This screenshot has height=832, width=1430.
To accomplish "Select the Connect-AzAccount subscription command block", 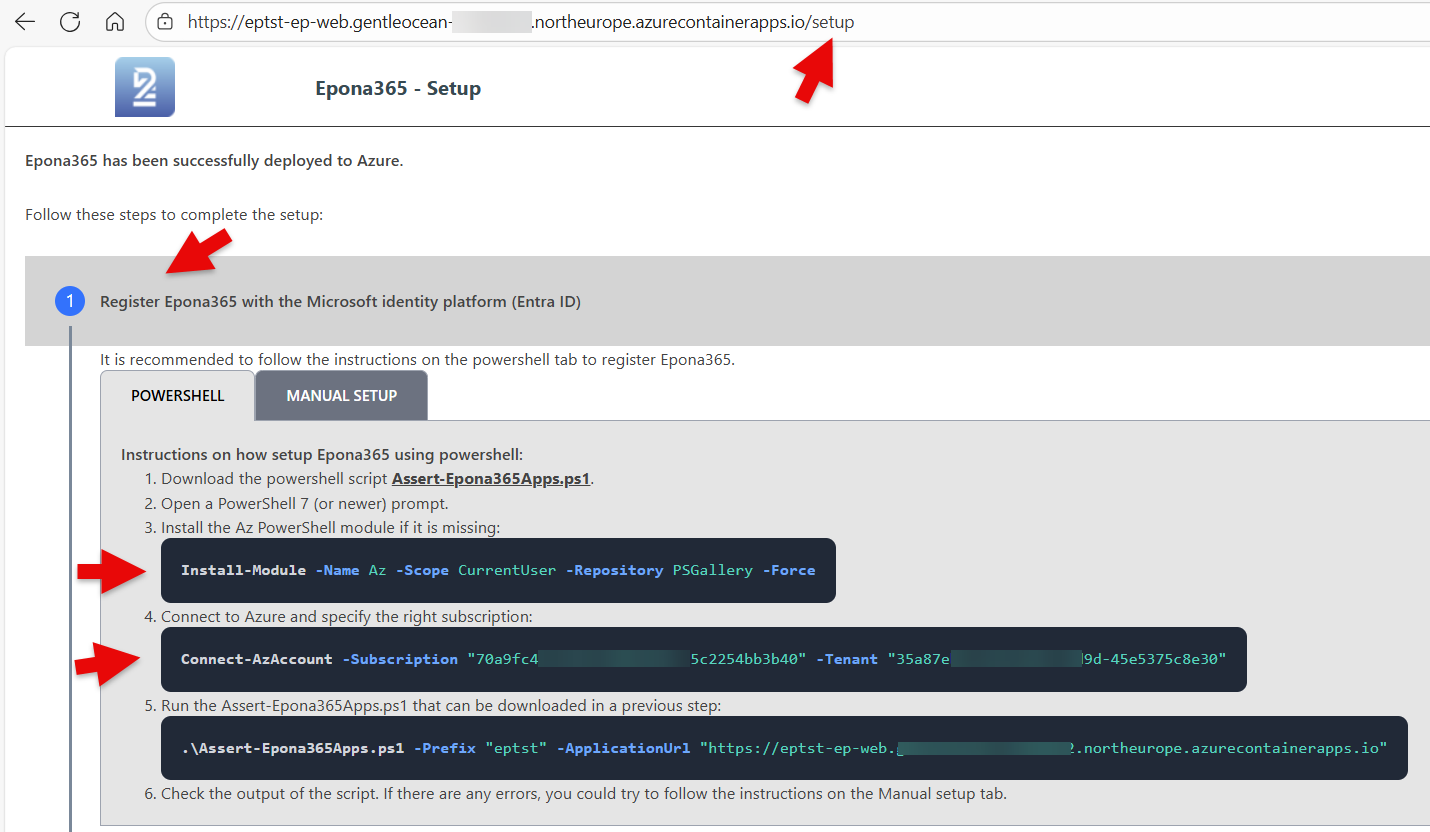I will click(x=703, y=659).
